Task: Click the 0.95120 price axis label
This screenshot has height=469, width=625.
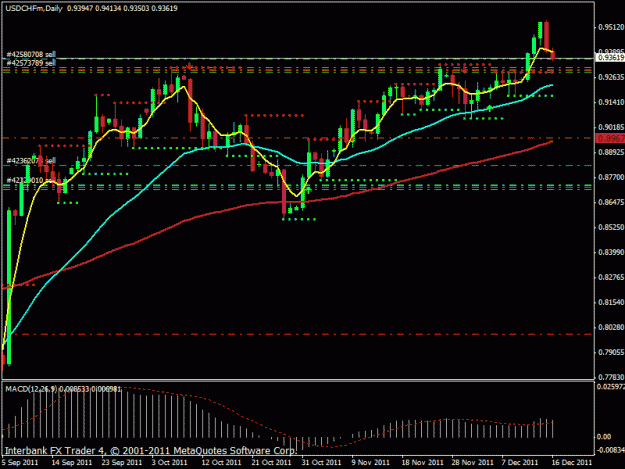Action: [611, 27]
